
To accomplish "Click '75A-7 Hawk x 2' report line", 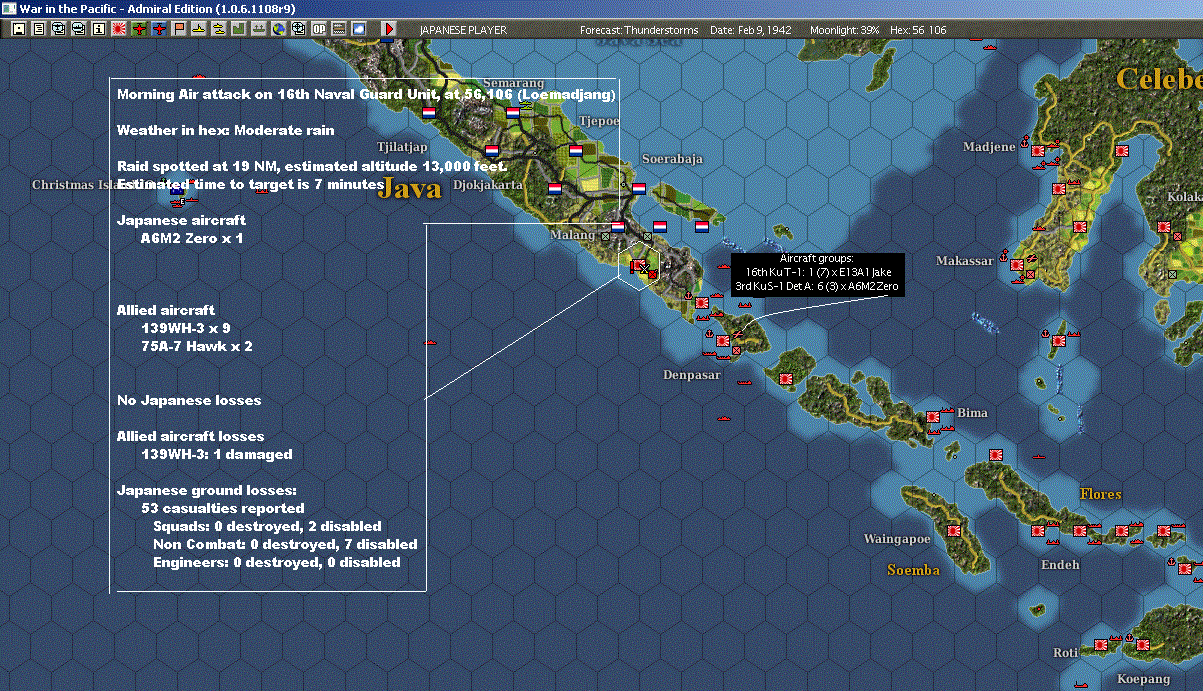I will pos(197,346).
